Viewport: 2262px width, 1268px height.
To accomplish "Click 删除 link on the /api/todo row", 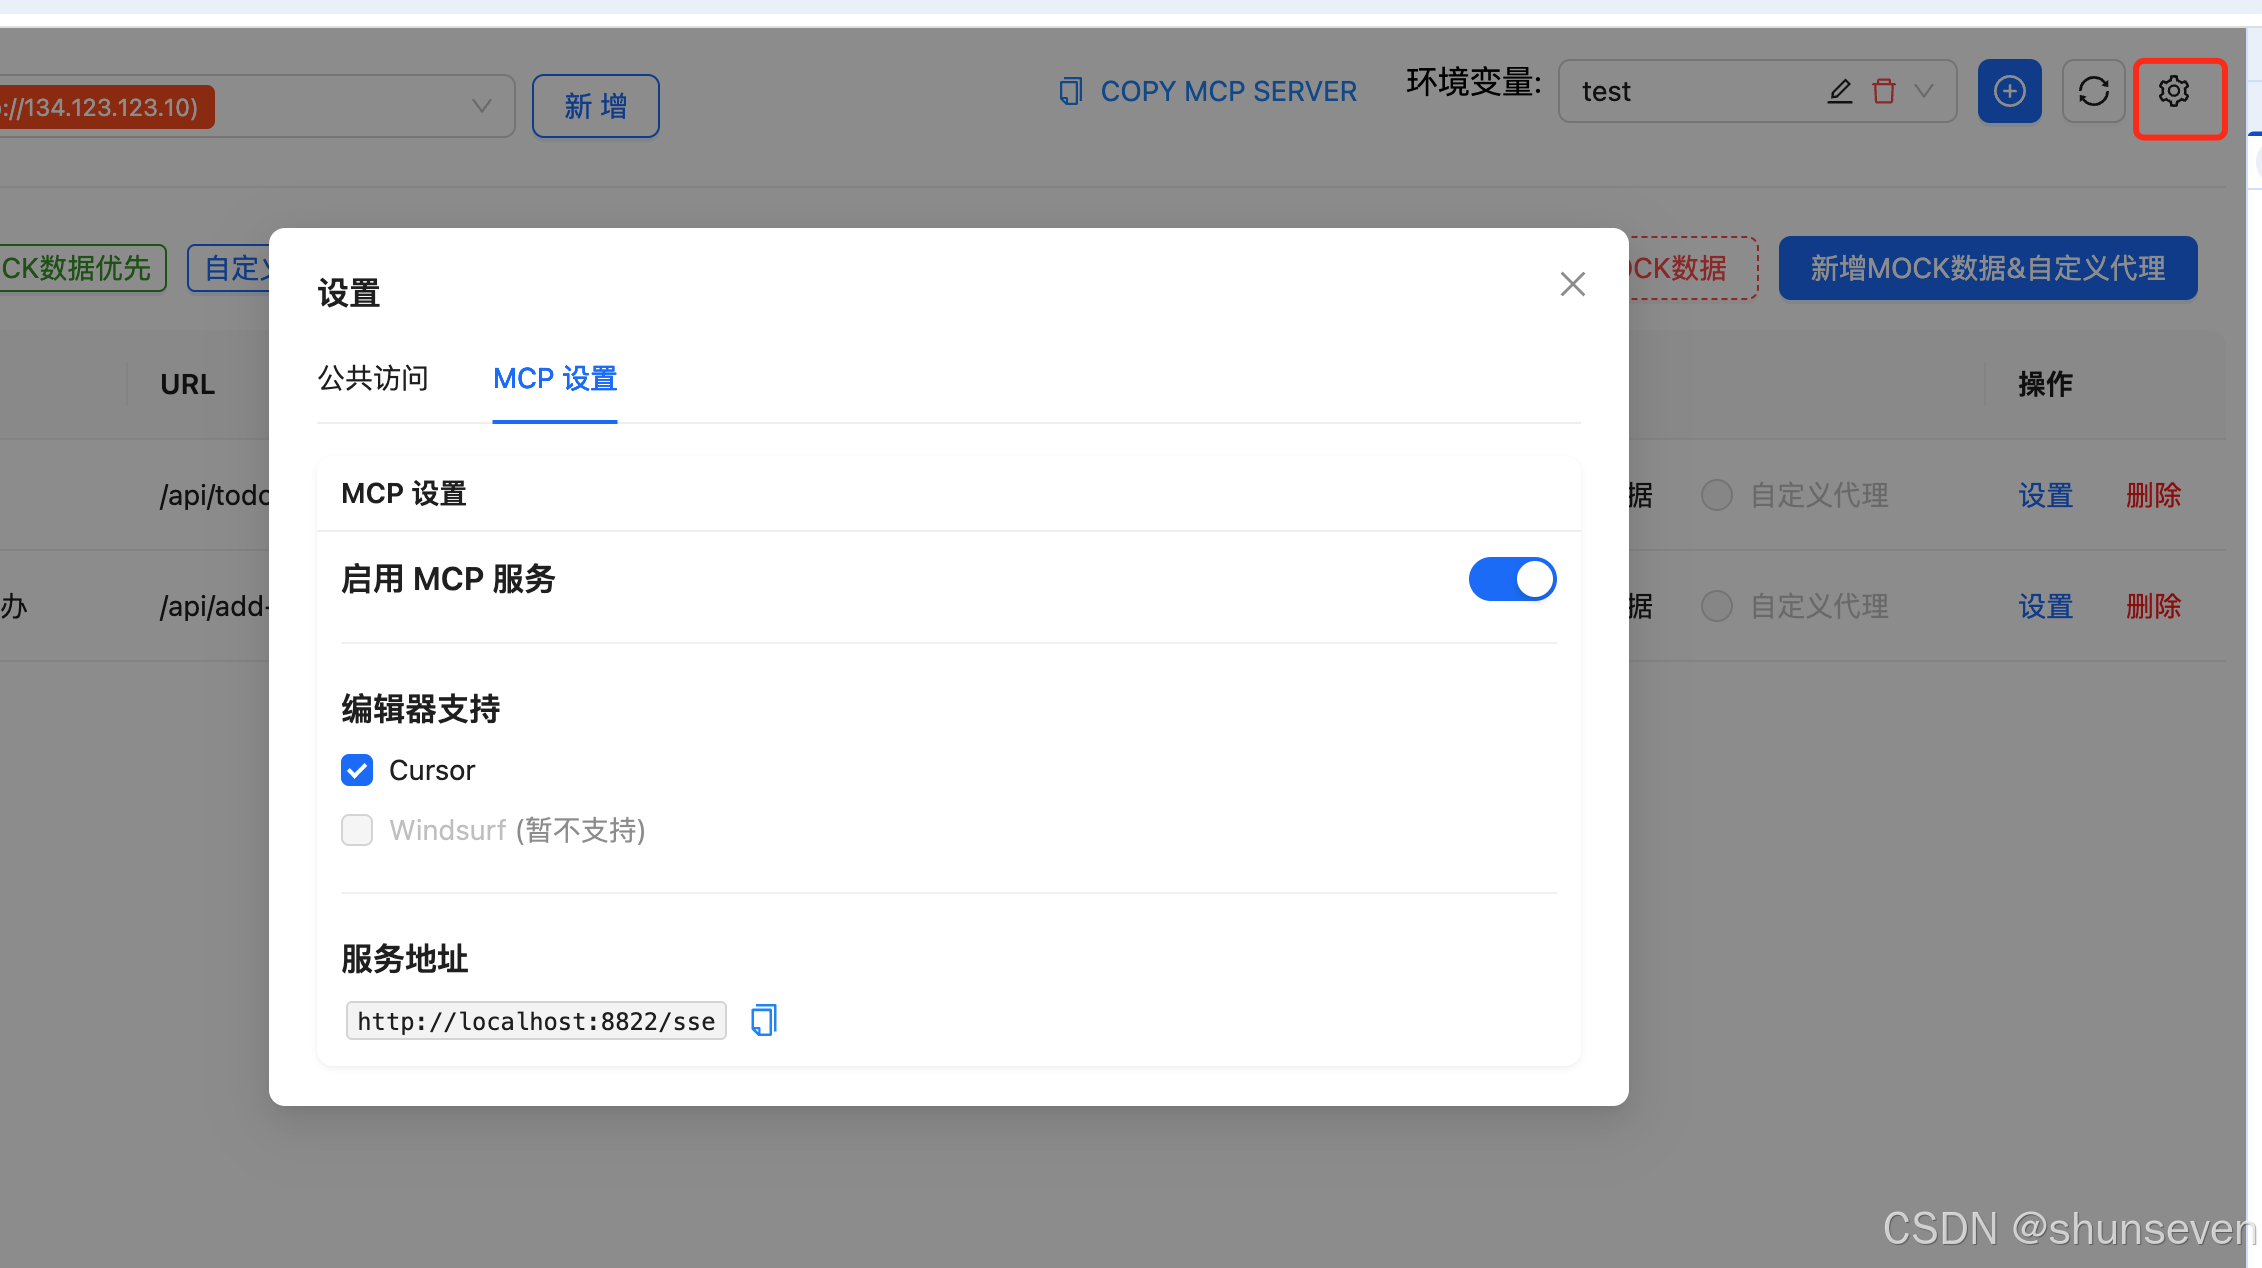I will tap(2152, 495).
